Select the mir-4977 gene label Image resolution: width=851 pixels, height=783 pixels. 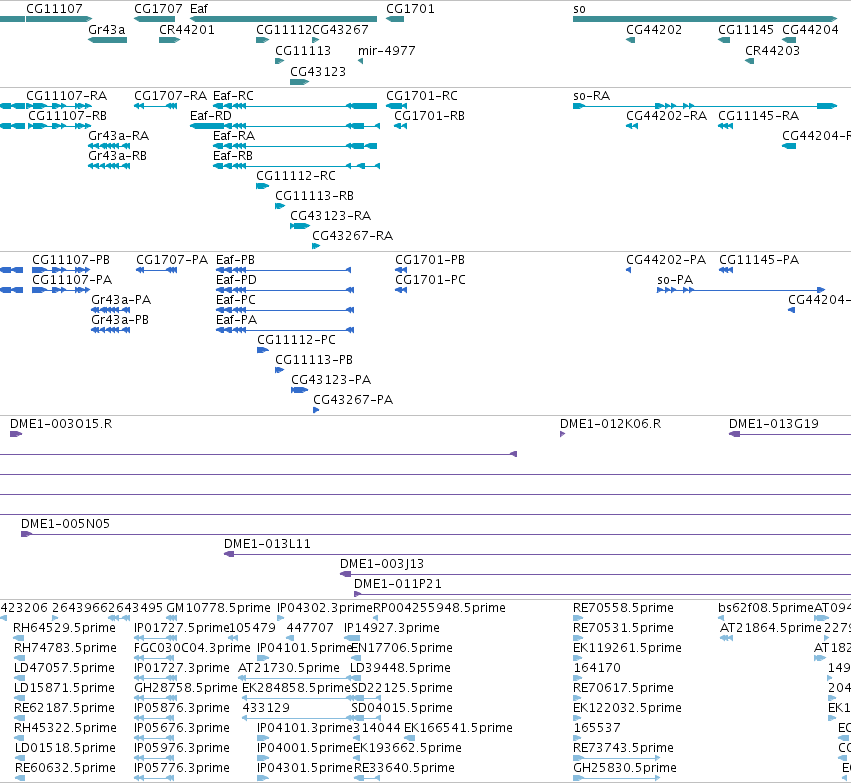pyautogui.click(x=386, y=50)
